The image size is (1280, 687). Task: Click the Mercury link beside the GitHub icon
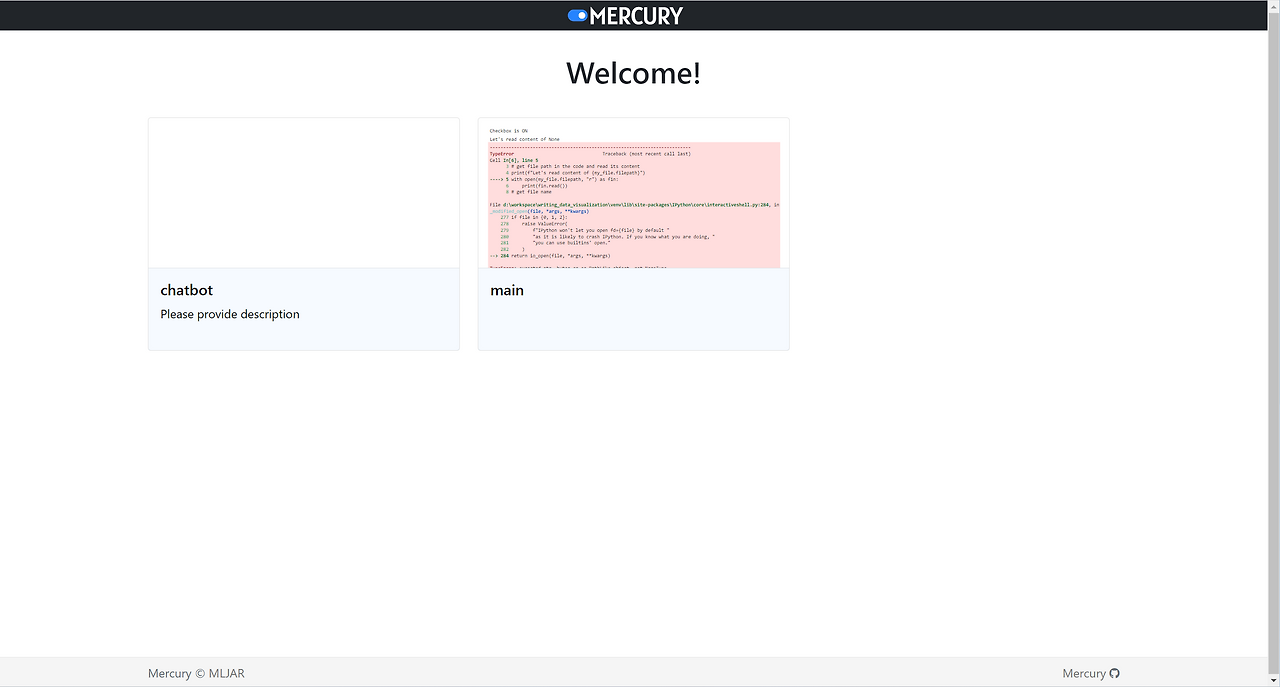point(1083,673)
